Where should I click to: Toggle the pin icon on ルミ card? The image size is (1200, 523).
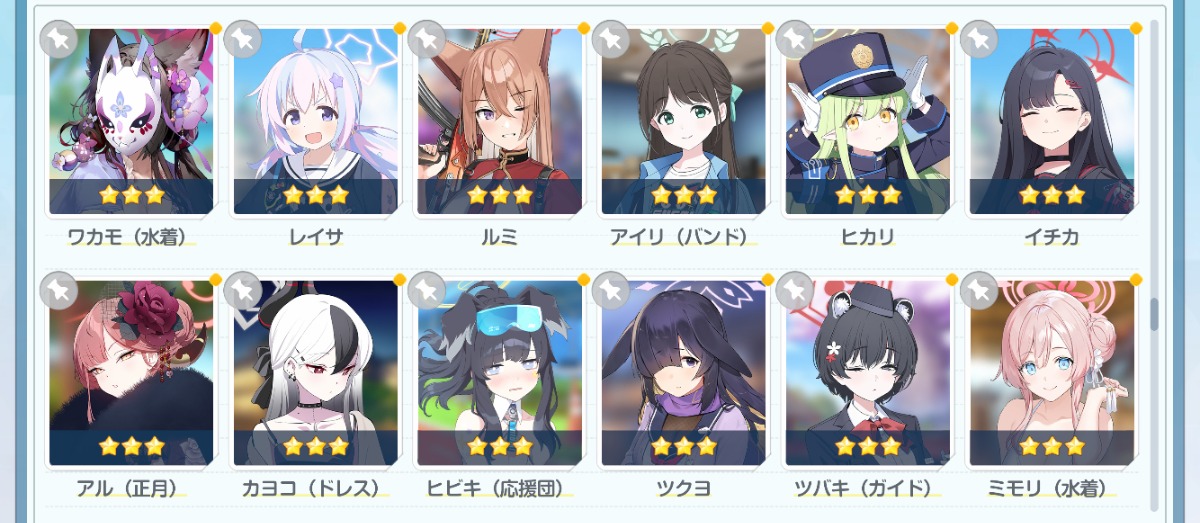click(x=426, y=38)
